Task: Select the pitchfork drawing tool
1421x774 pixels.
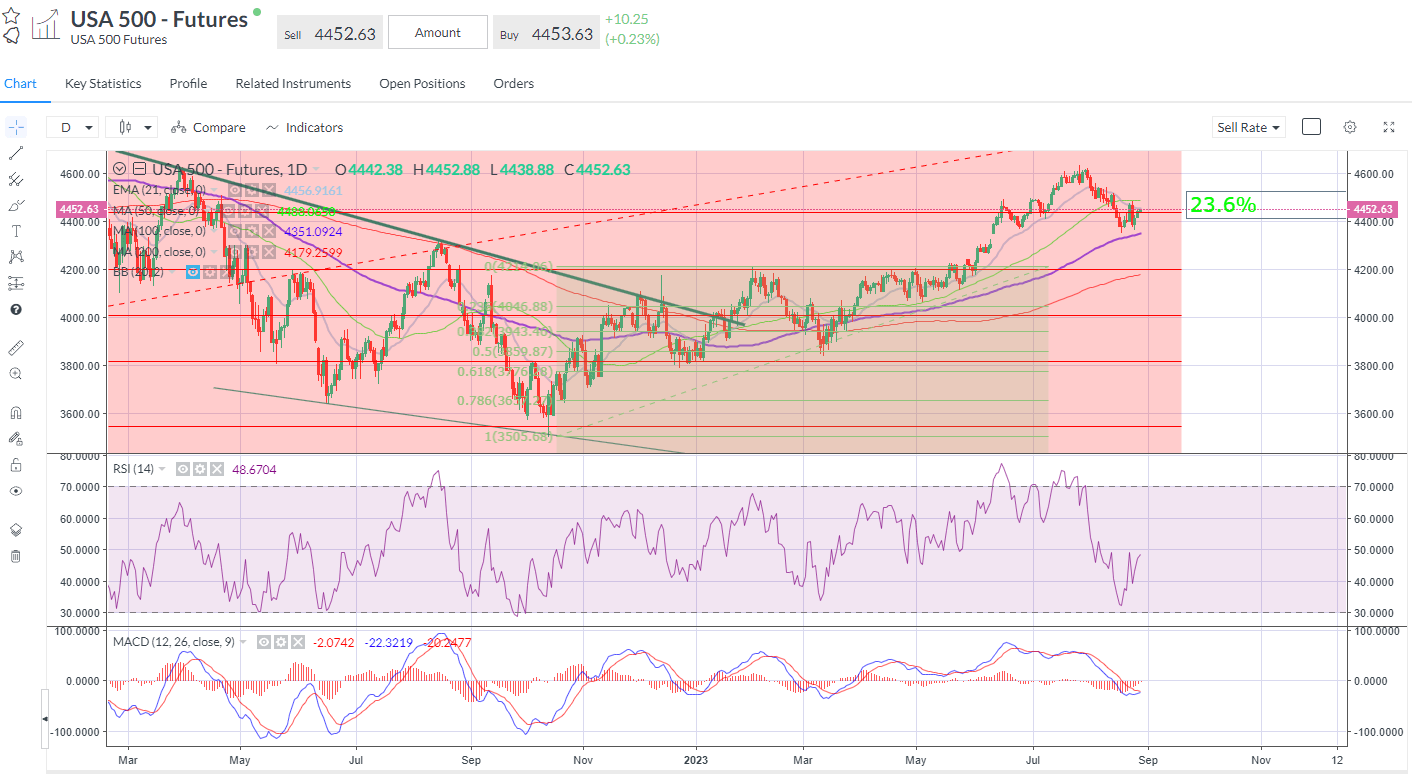Action: pyautogui.click(x=15, y=179)
